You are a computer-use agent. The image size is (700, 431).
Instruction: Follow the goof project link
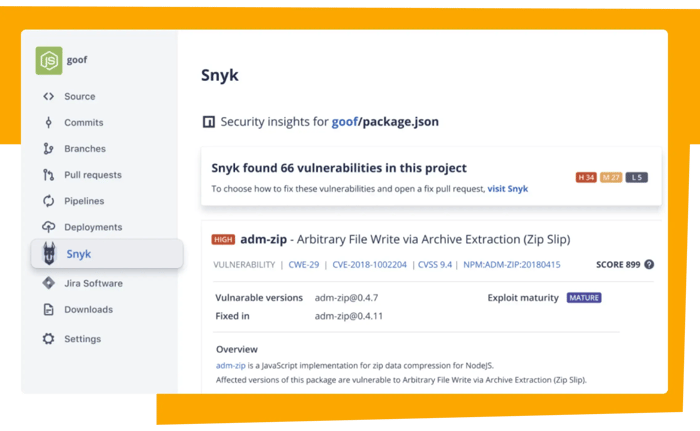[x=345, y=121]
